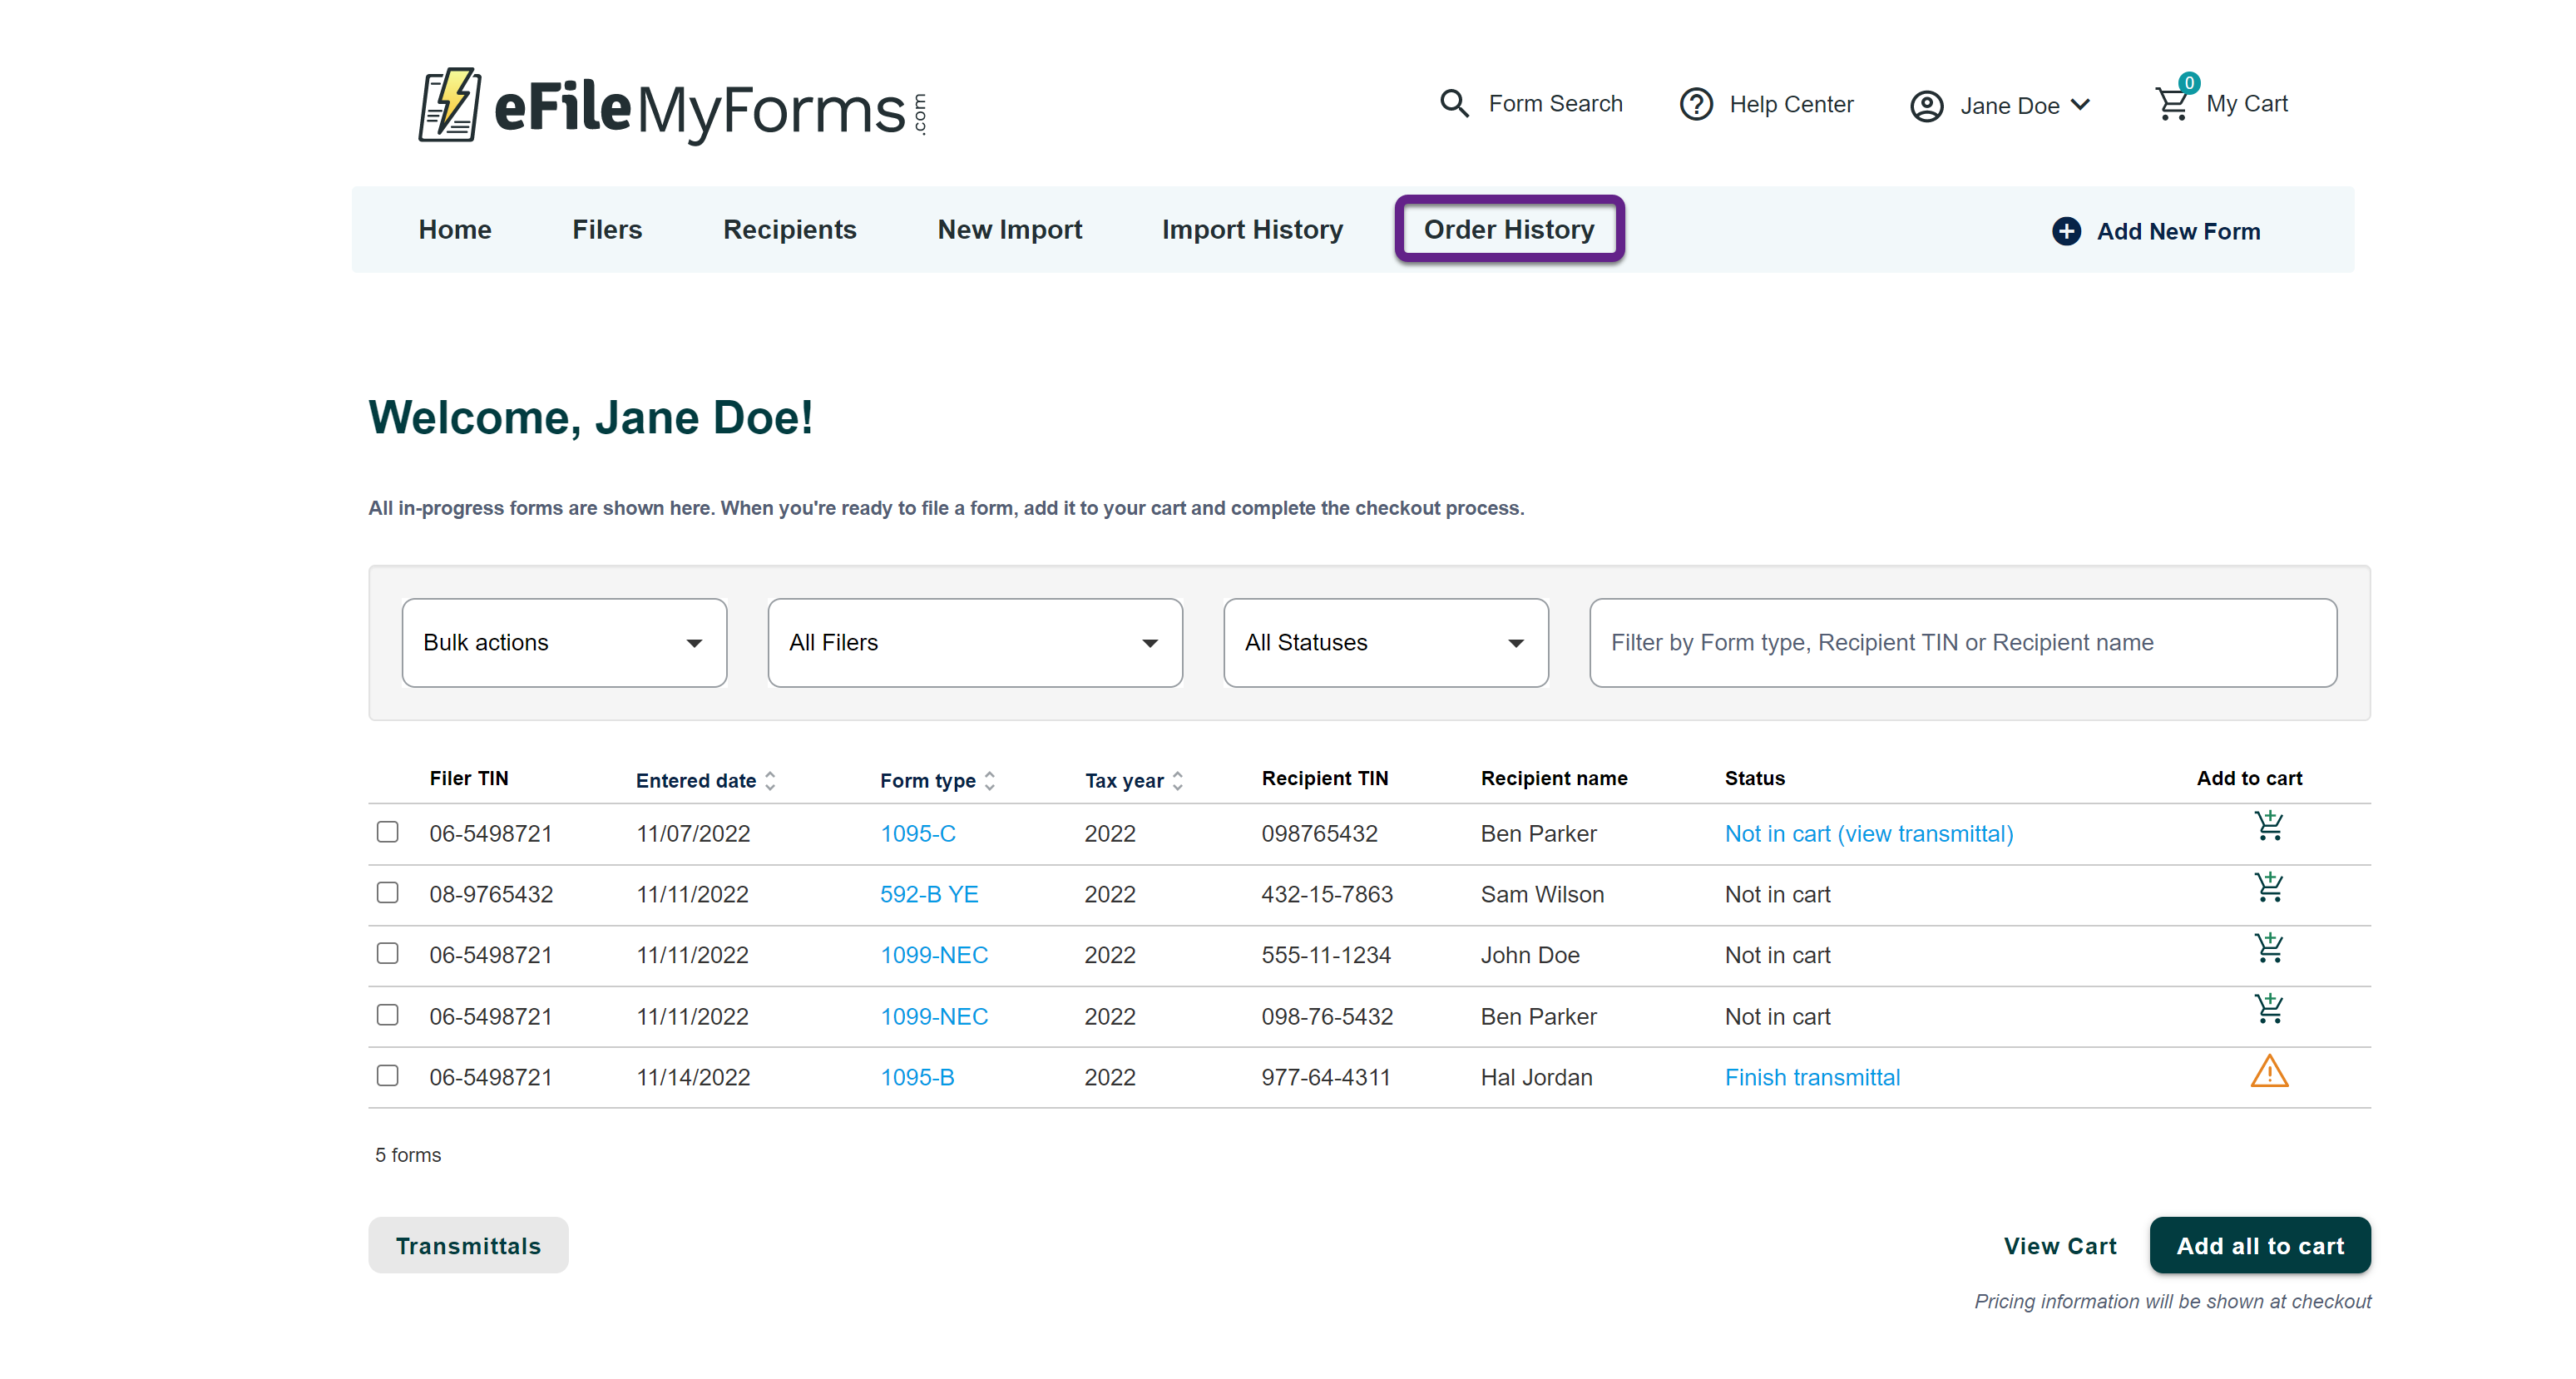Viewport: 2576px width, 1379px height.
Task: Tick the Hal Jordan 1095-B checkbox
Action: click(387, 1076)
